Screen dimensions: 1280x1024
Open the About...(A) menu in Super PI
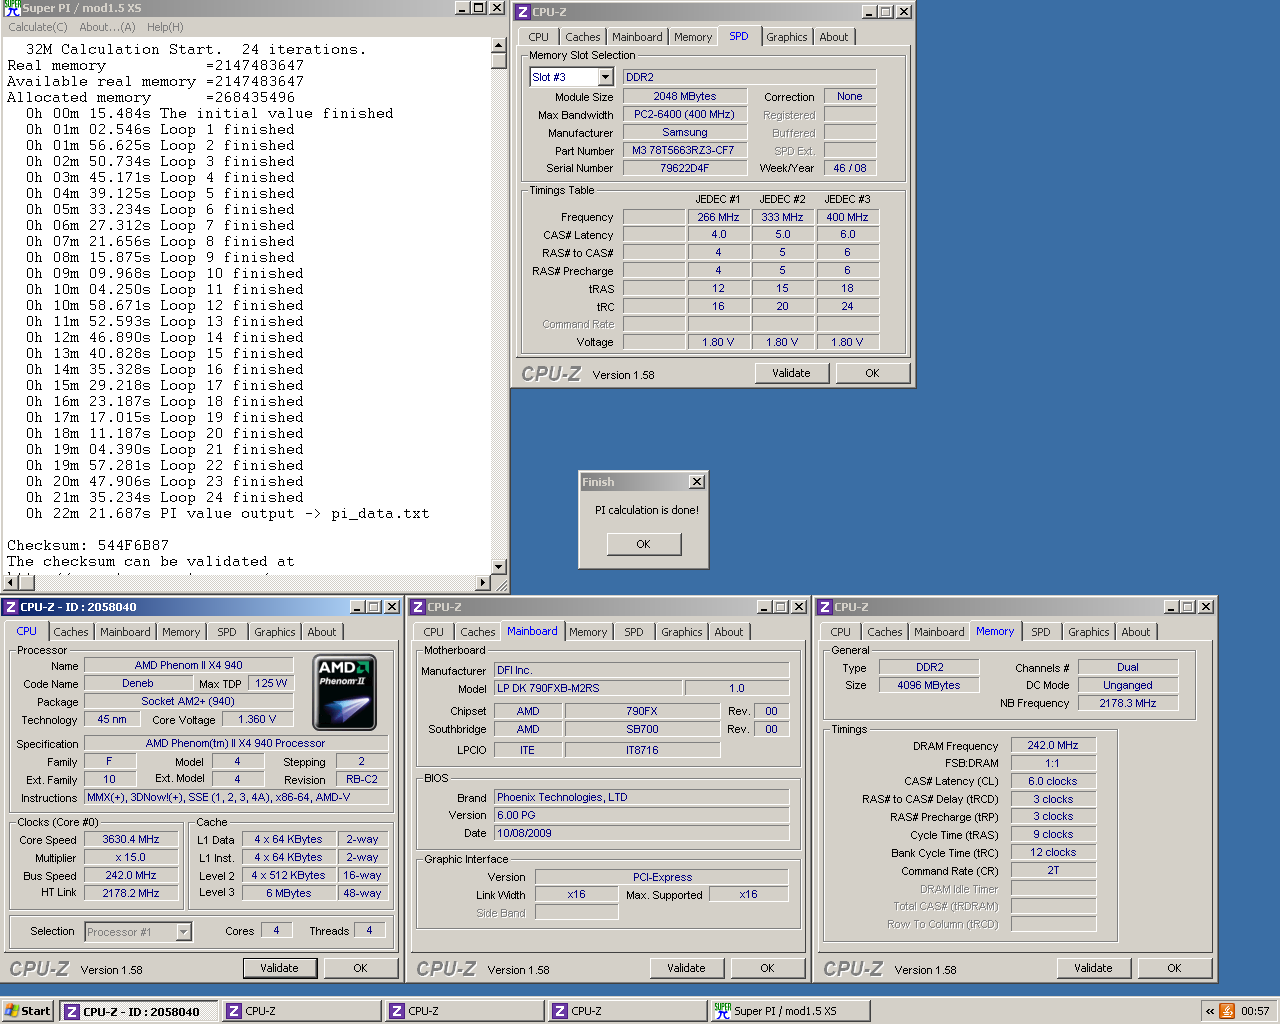pyautogui.click(x=108, y=27)
